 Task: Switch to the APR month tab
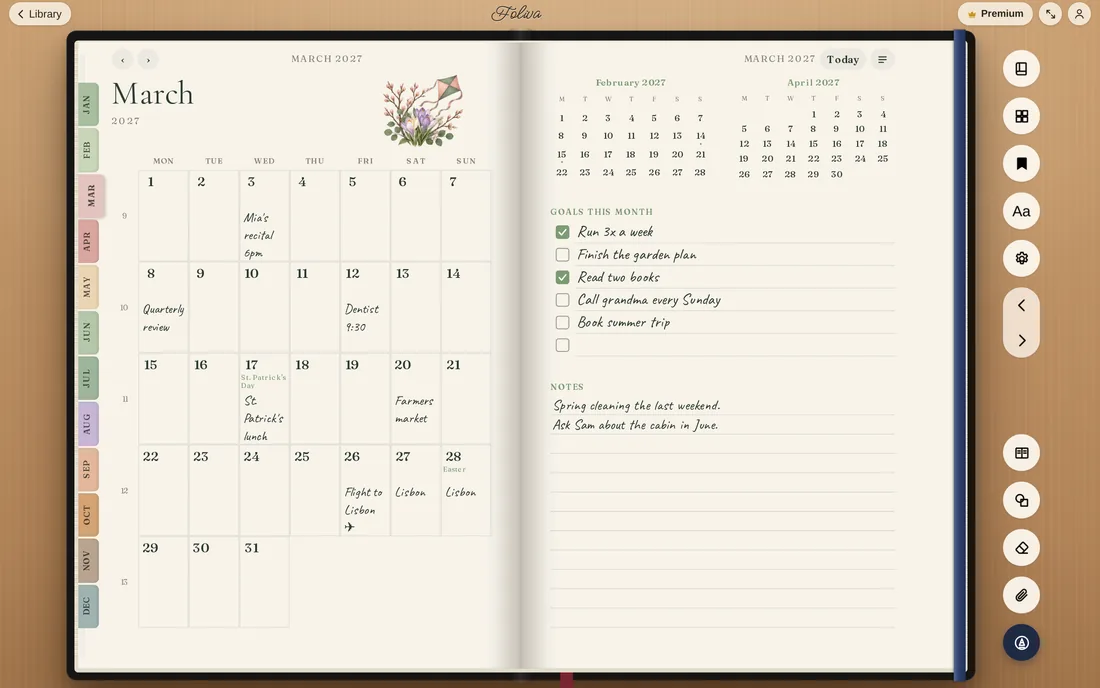[88, 241]
